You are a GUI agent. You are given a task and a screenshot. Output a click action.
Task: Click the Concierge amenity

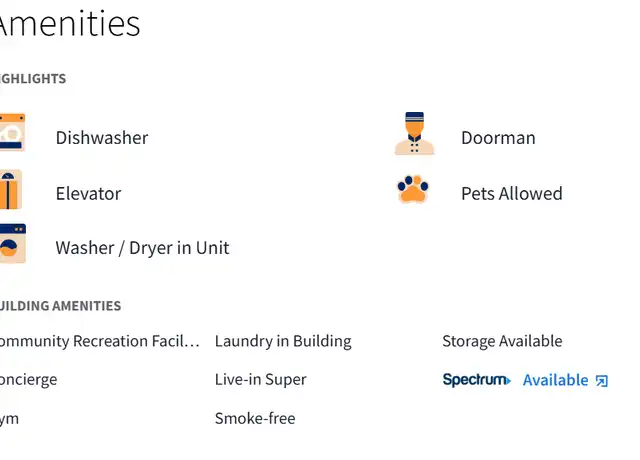click(29, 380)
